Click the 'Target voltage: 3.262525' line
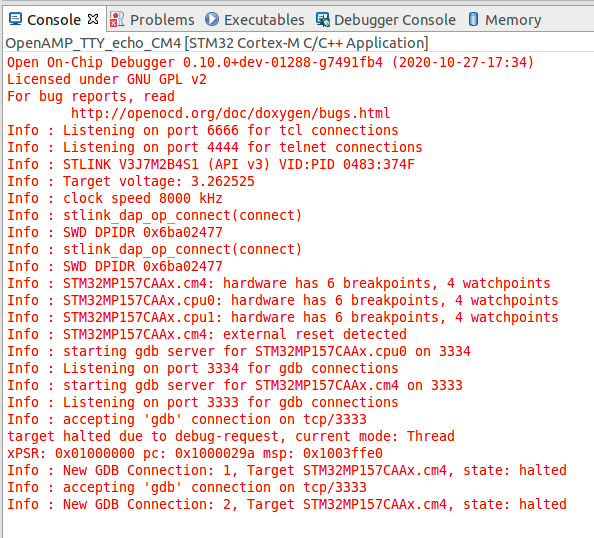Screen dimensions: 594x538 [131, 181]
